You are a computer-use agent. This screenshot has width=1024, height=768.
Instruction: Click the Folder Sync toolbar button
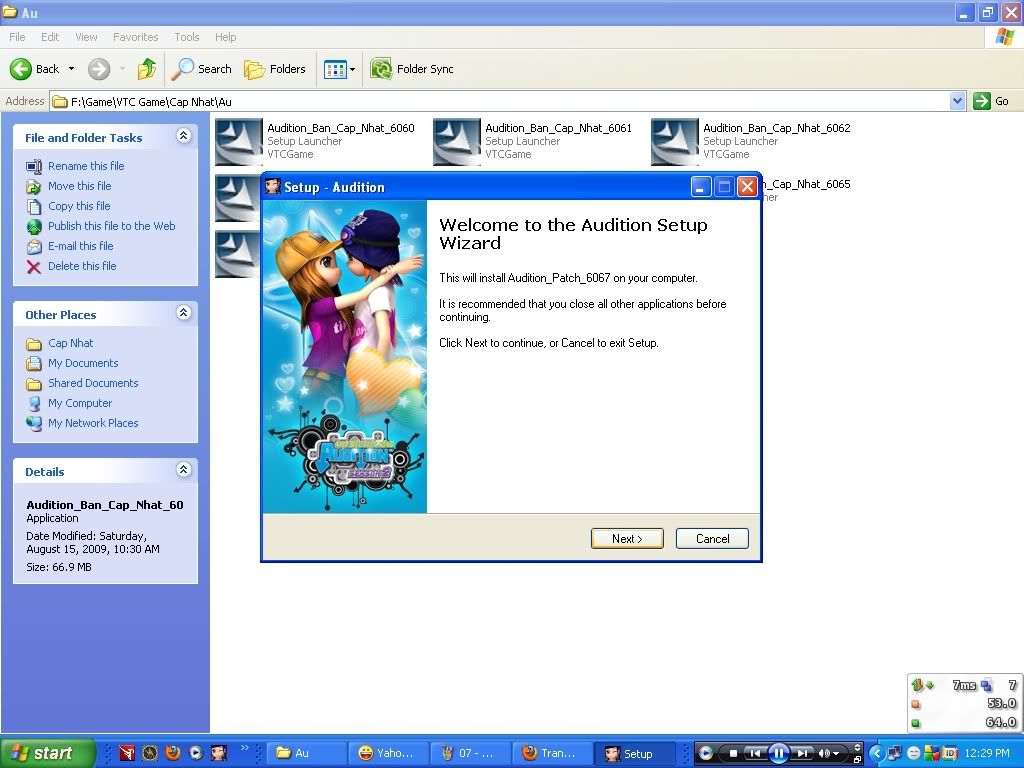click(411, 69)
